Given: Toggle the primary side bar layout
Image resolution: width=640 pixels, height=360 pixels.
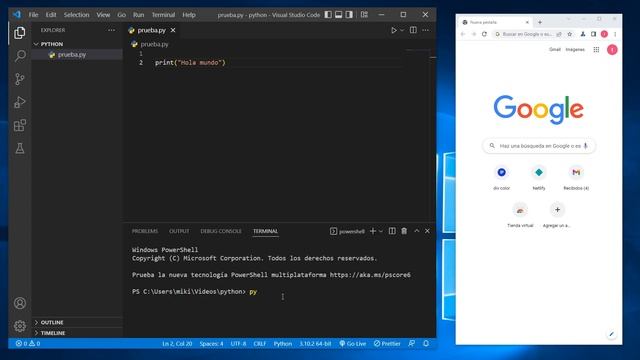Looking at the screenshot, I should pos(328,15).
